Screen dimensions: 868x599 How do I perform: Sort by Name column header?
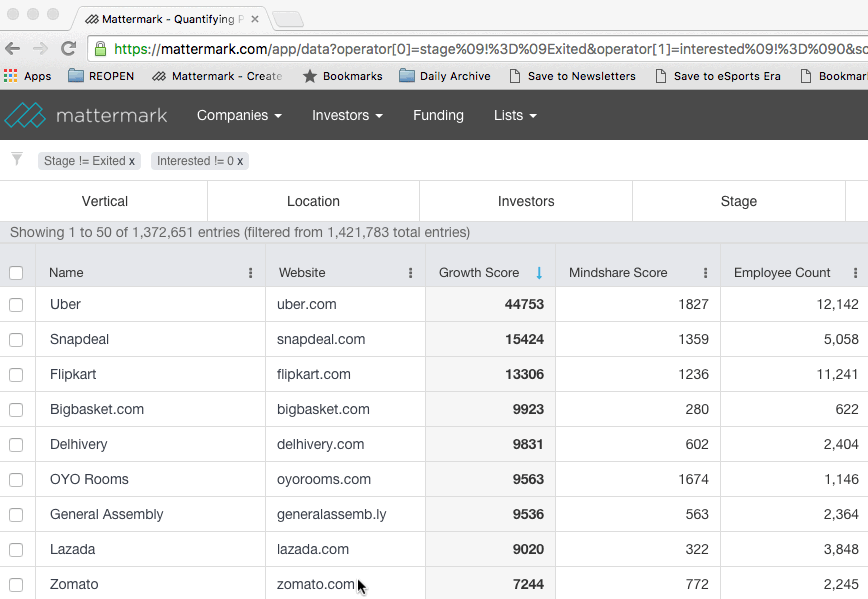click(x=66, y=272)
